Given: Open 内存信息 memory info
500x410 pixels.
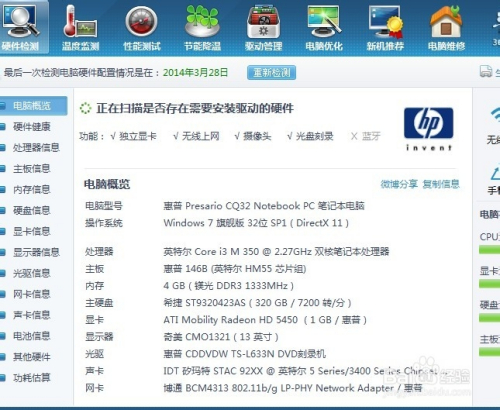Looking at the screenshot, I should (x=32, y=190).
